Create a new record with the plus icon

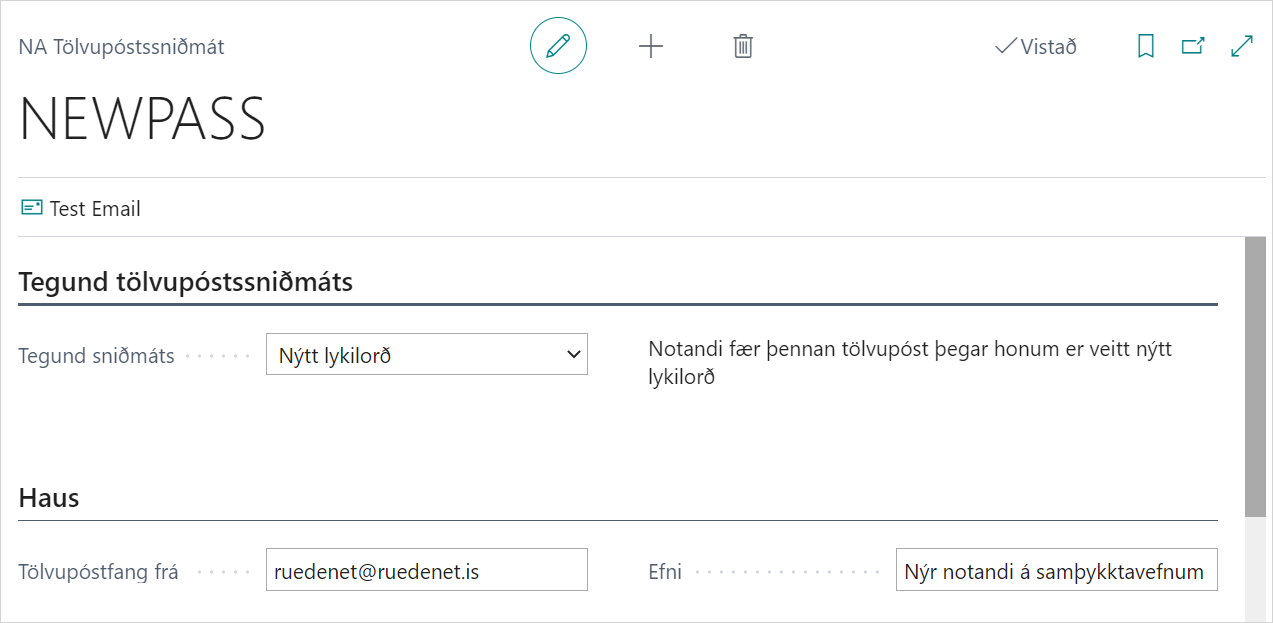pyautogui.click(x=651, y=46)
